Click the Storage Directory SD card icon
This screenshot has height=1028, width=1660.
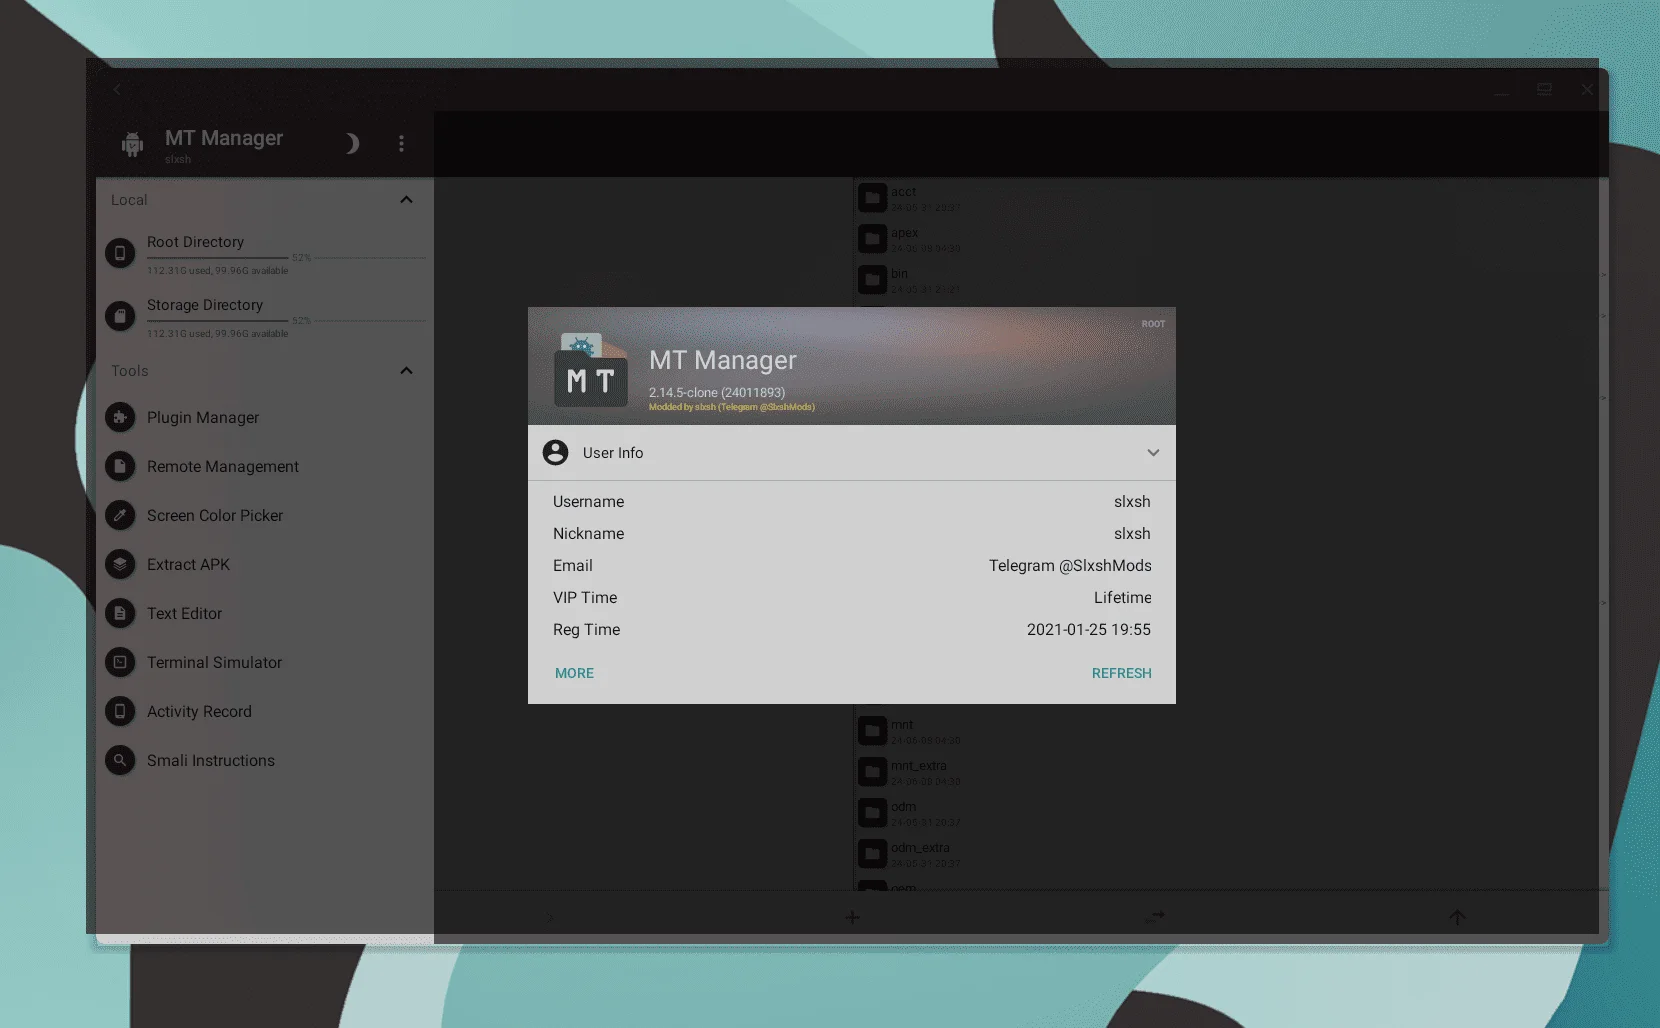(120, 316)
